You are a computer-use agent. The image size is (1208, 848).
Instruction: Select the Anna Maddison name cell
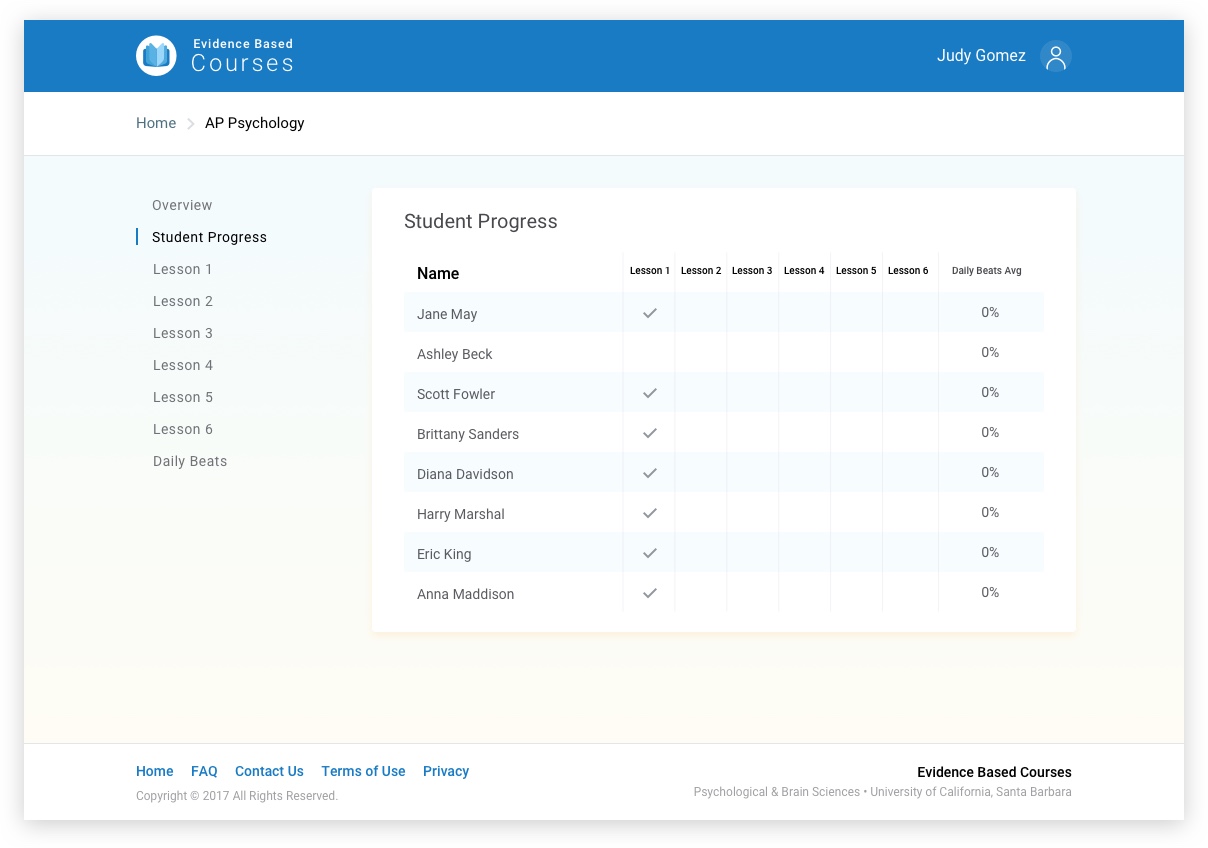click(466, 594)
